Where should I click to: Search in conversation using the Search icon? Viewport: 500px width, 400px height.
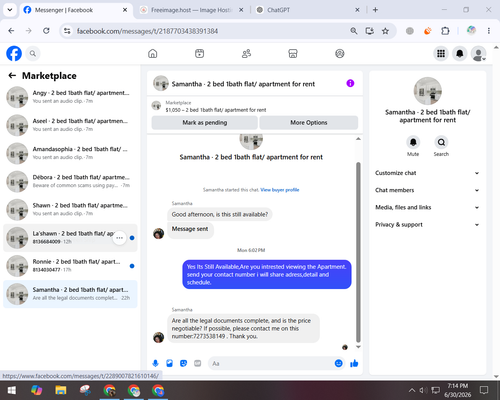pos(441,142)
